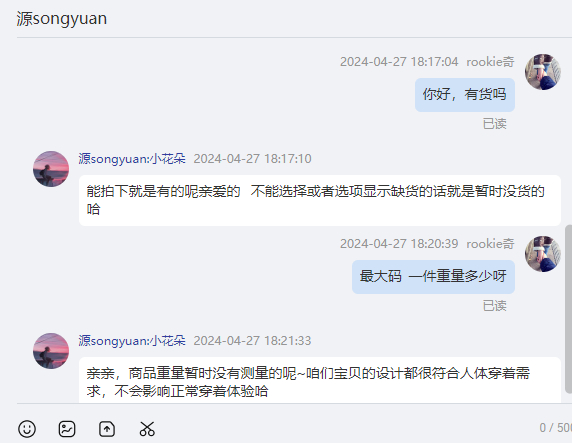Open sender name 源songyuan:小花朵 at 18:21:33
The image size is (572, 443).
(x=132, y=340)
